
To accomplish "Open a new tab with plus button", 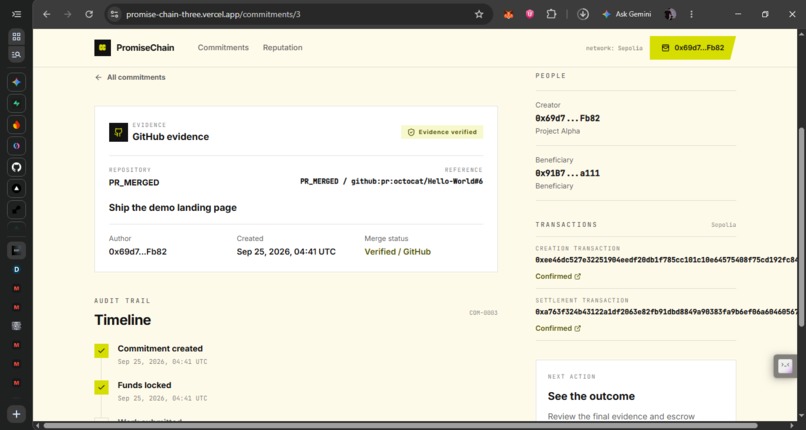I will 16,414.
